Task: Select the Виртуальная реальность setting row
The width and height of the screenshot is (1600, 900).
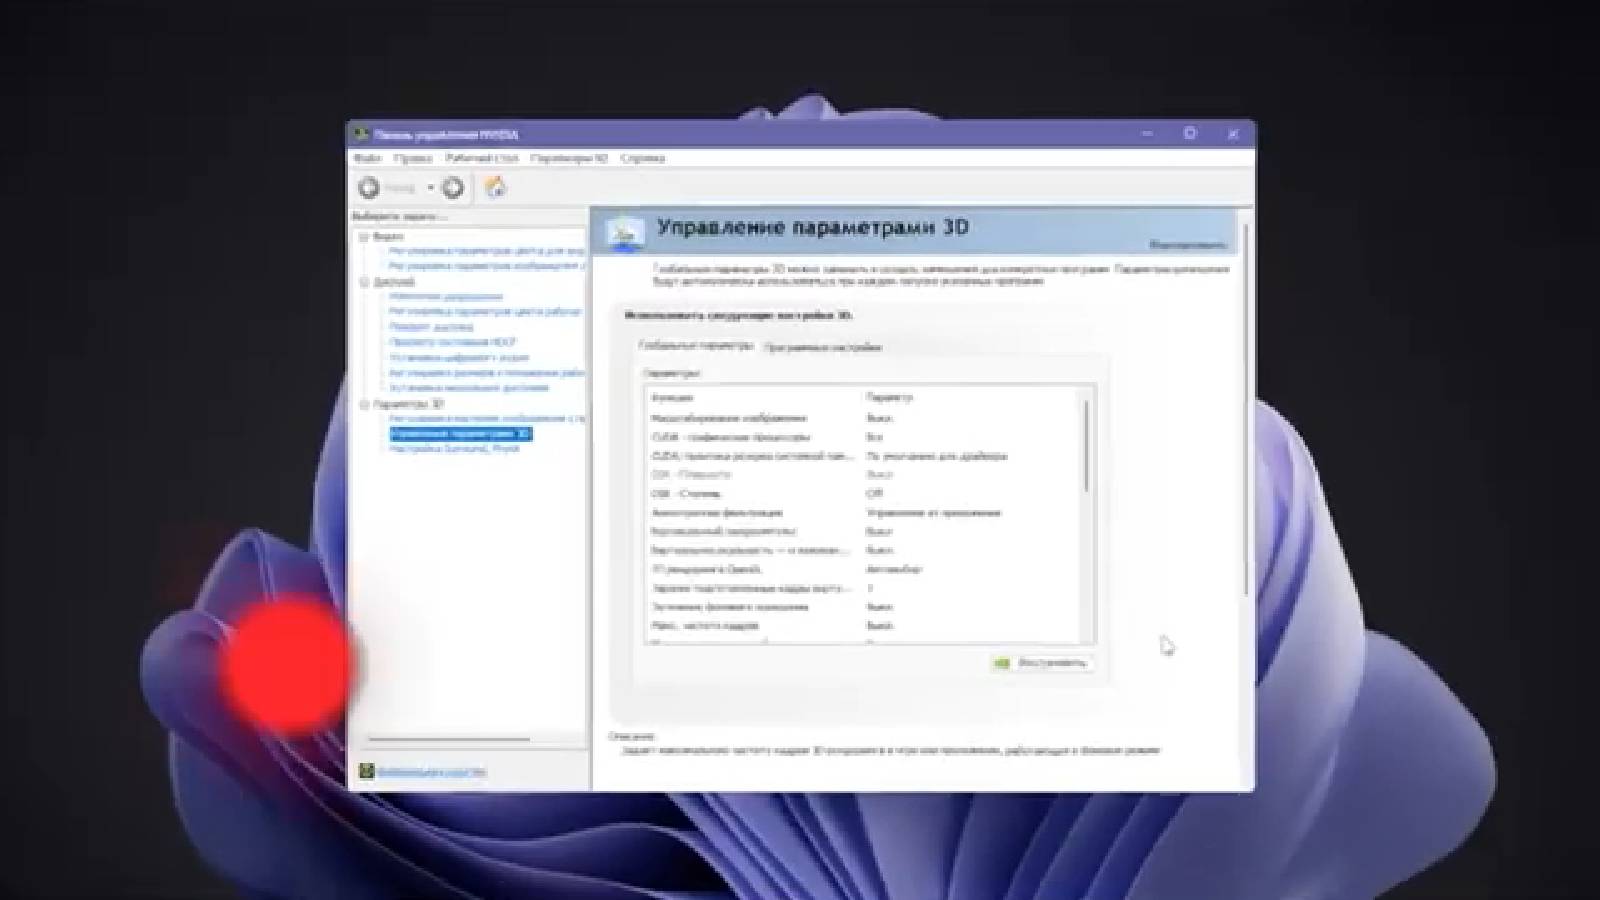Action: [864, 550]
